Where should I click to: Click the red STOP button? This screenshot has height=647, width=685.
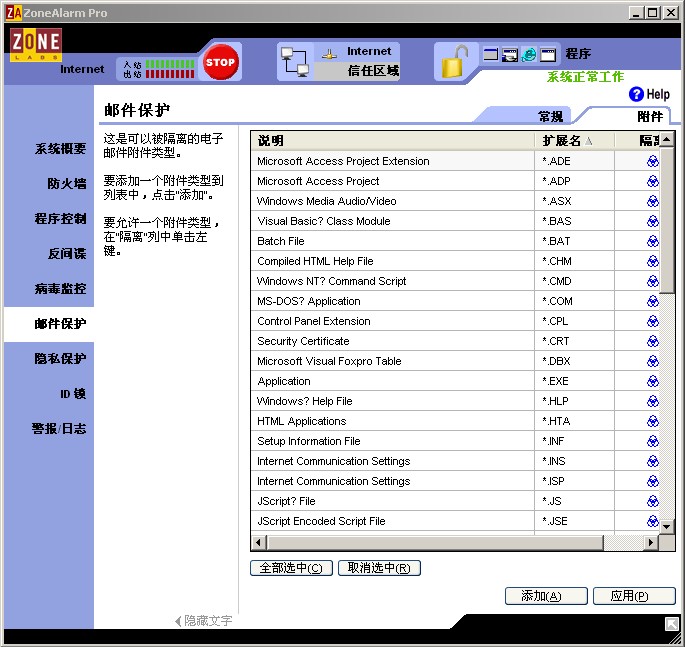pyautogui.click(x=221, y=62)
